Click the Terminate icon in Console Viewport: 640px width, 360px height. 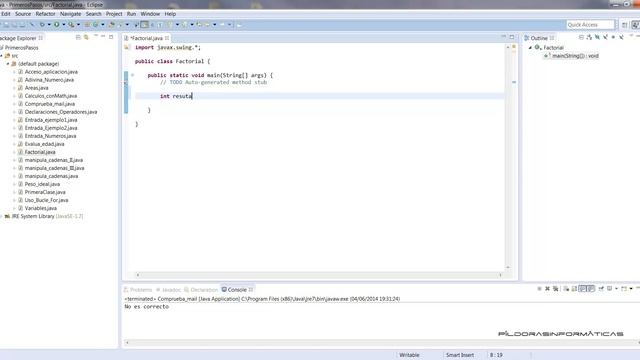pyautogui.click(x=539, y=289)
